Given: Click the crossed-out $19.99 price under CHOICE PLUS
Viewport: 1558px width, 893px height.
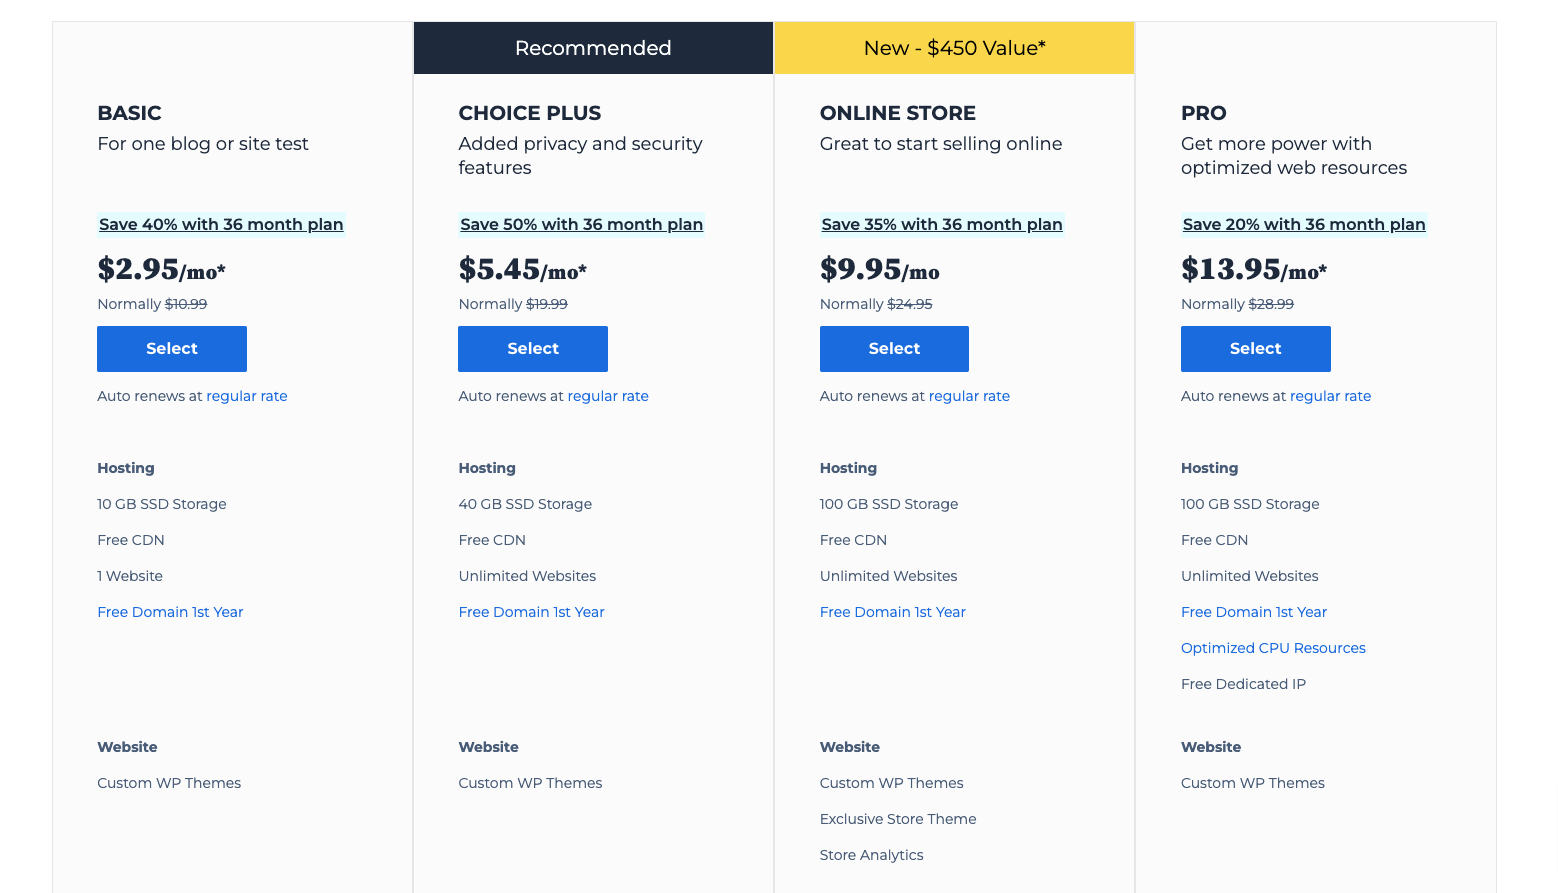Looking at the screenshot, I should [547, 303].
